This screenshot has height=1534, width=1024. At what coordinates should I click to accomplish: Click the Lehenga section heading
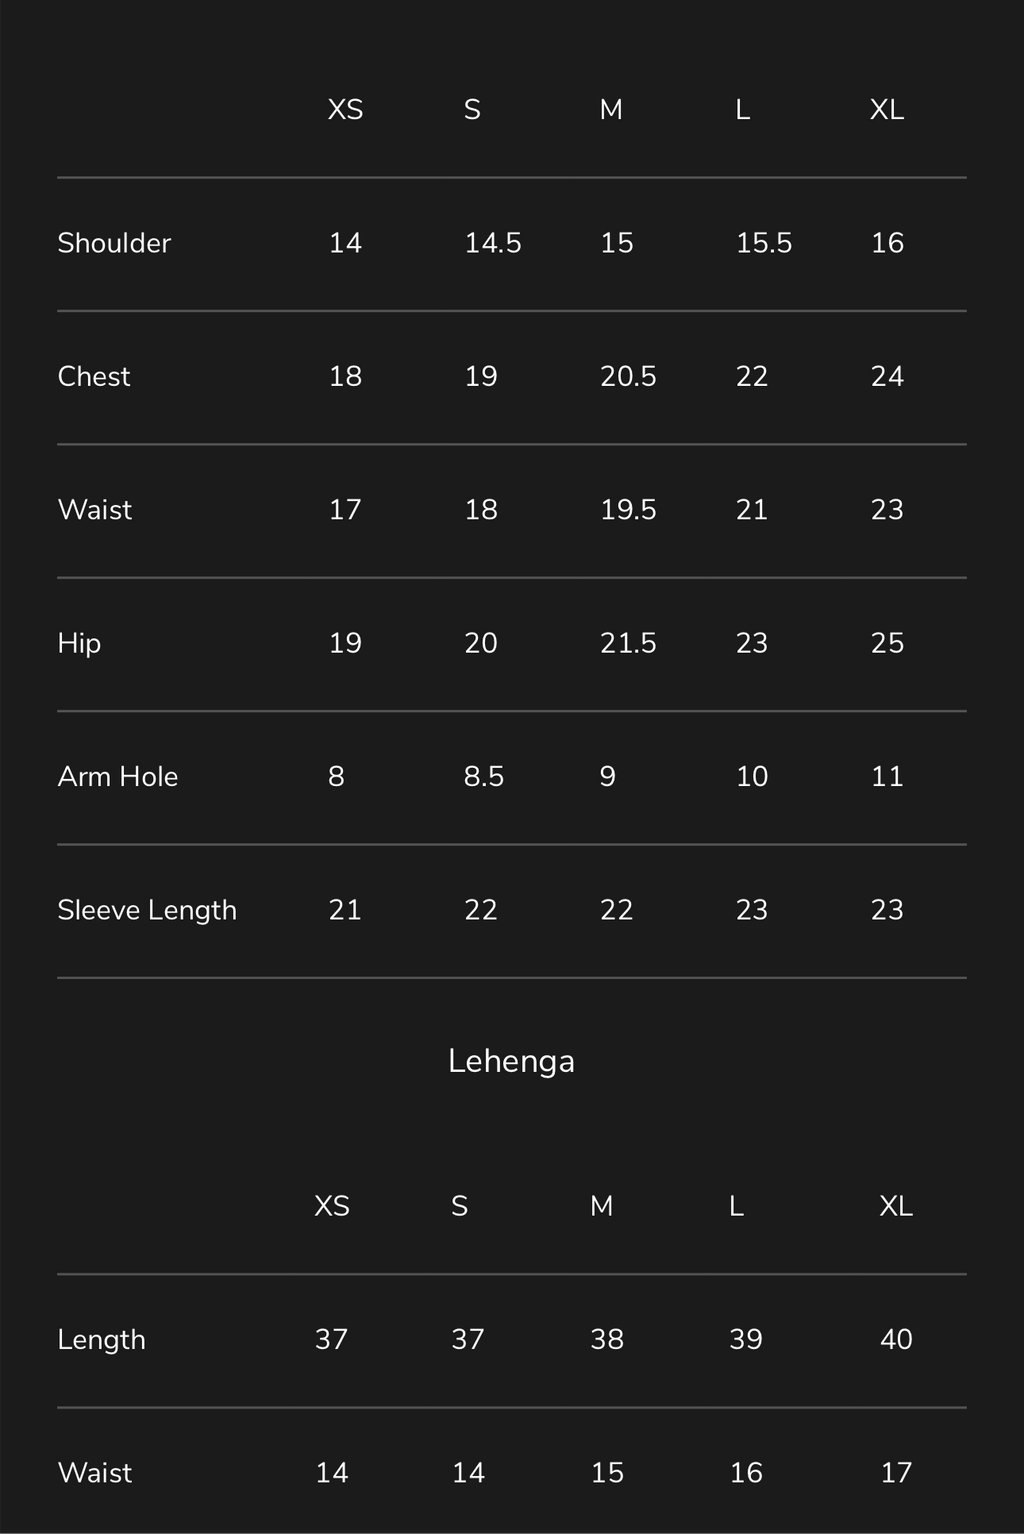tap(511, 1061)
